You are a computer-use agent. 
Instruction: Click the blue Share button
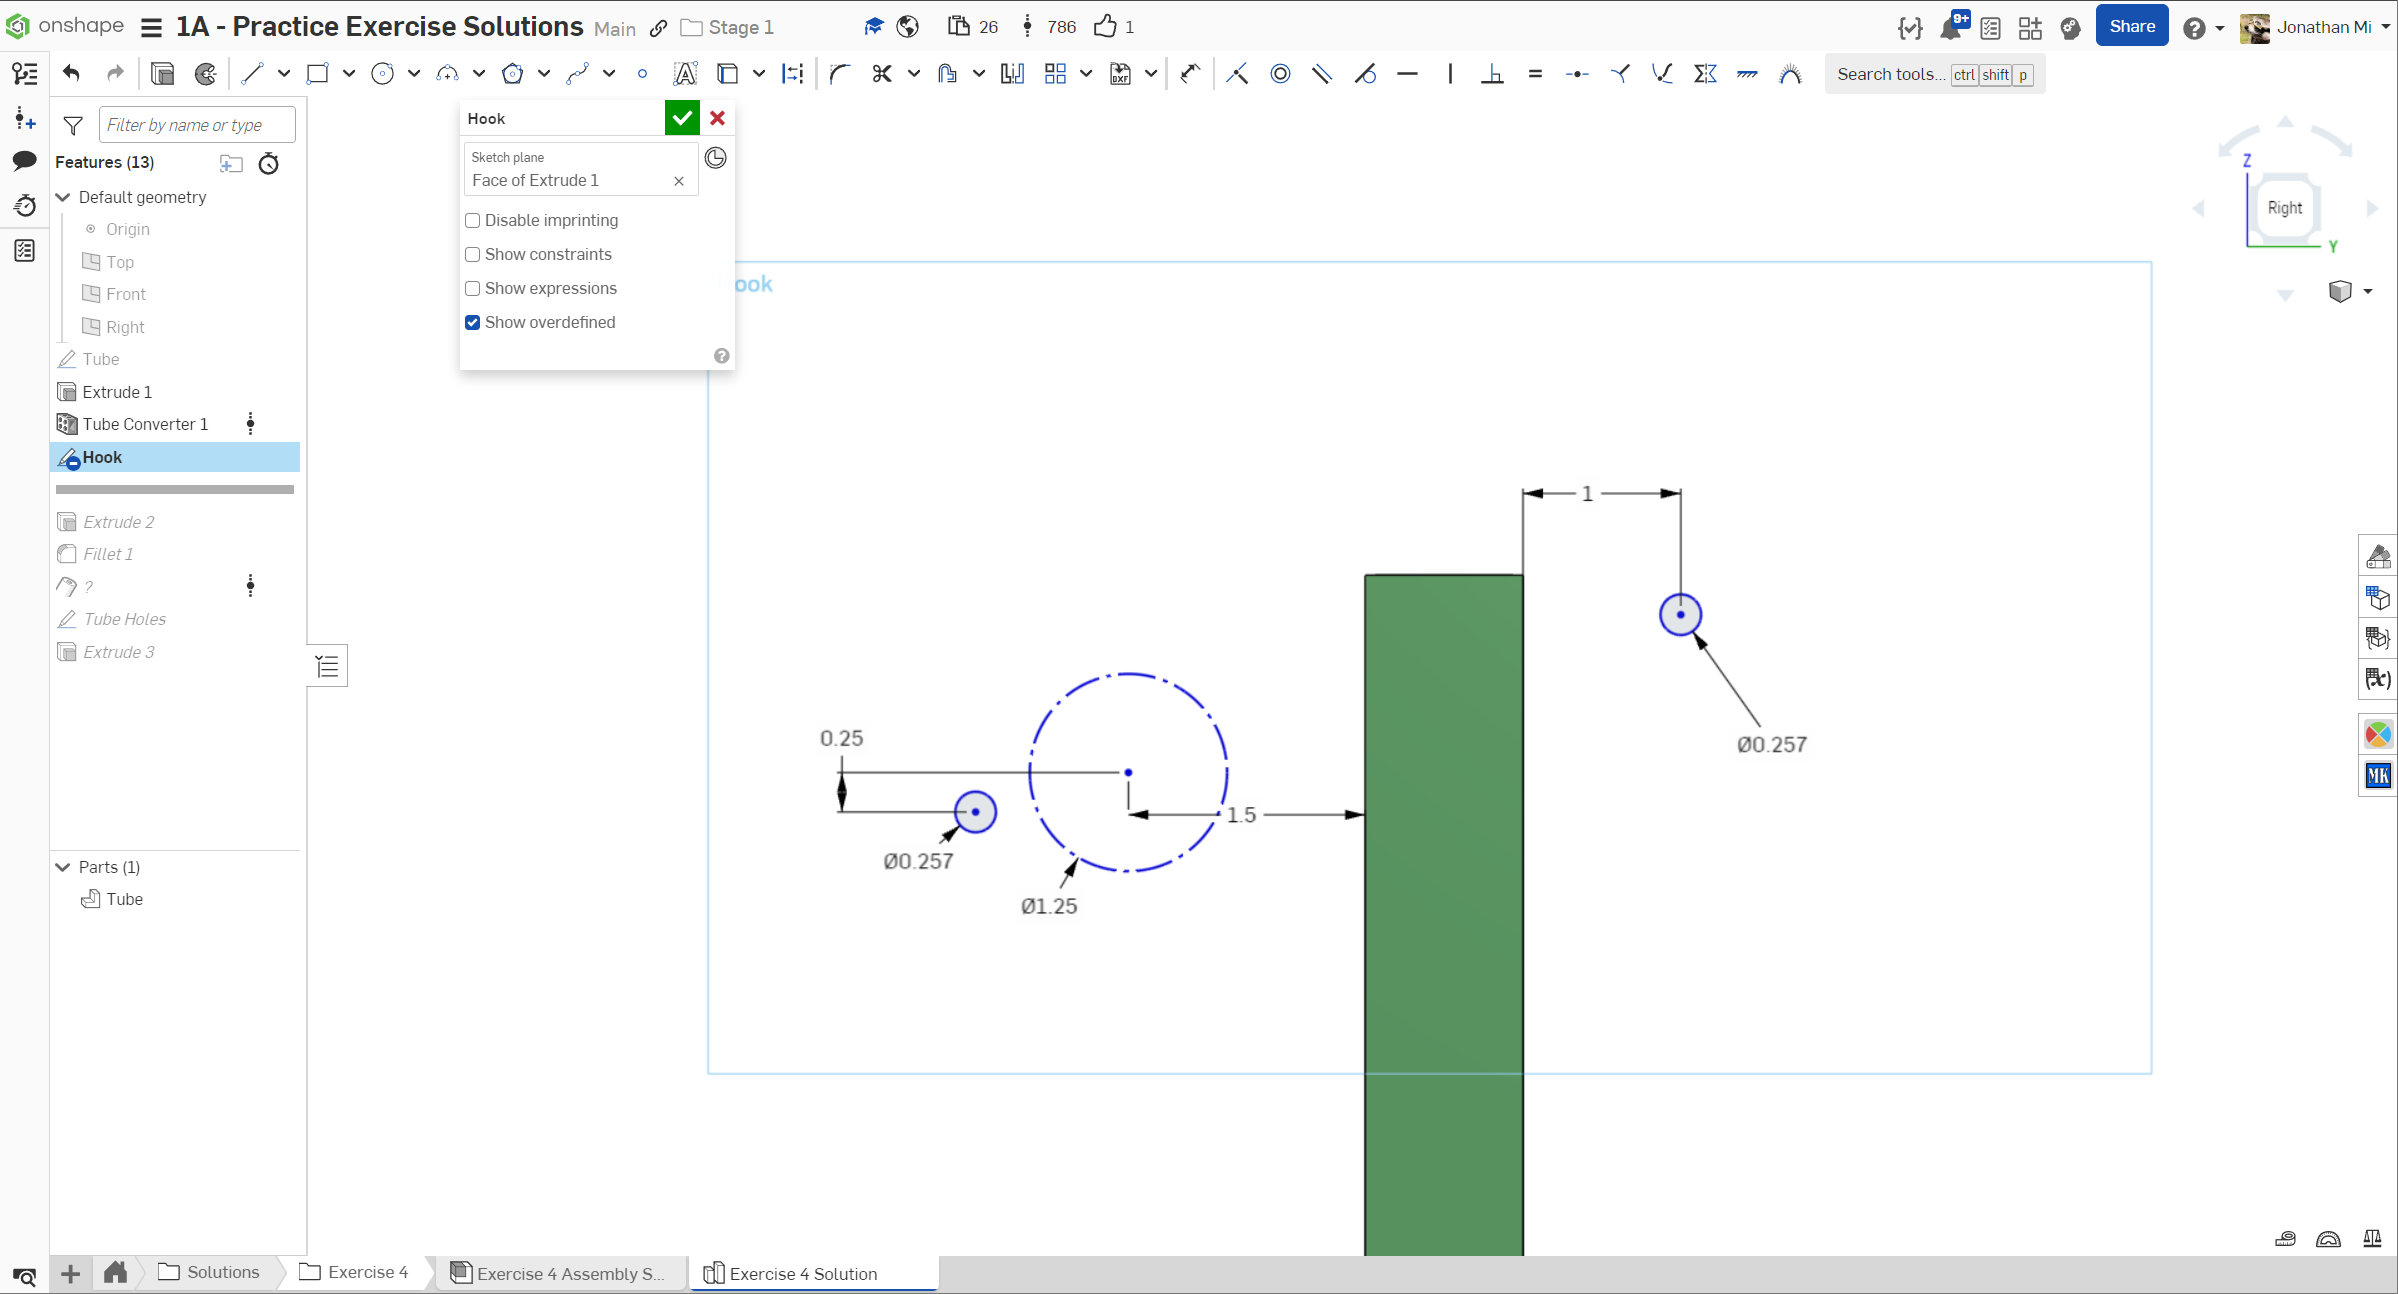2131,27
